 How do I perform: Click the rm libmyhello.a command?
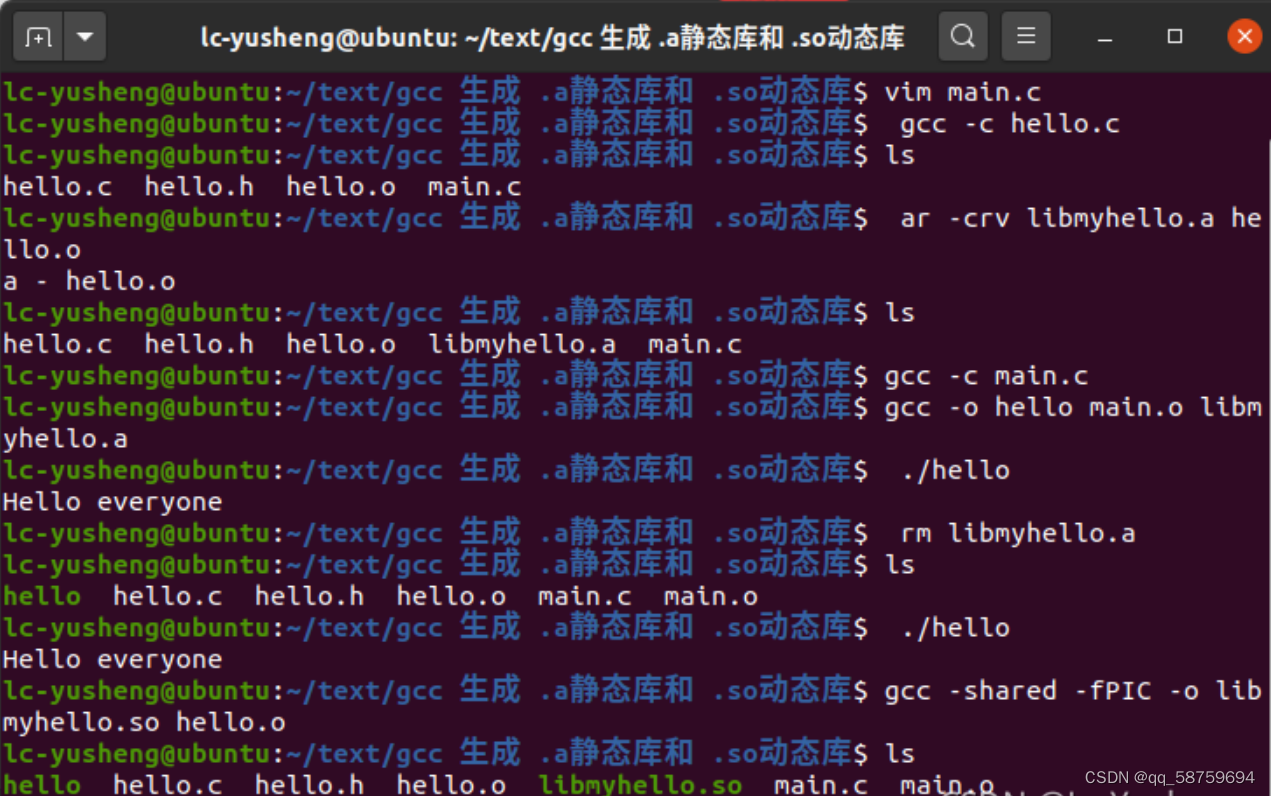tap(1020, 533)
